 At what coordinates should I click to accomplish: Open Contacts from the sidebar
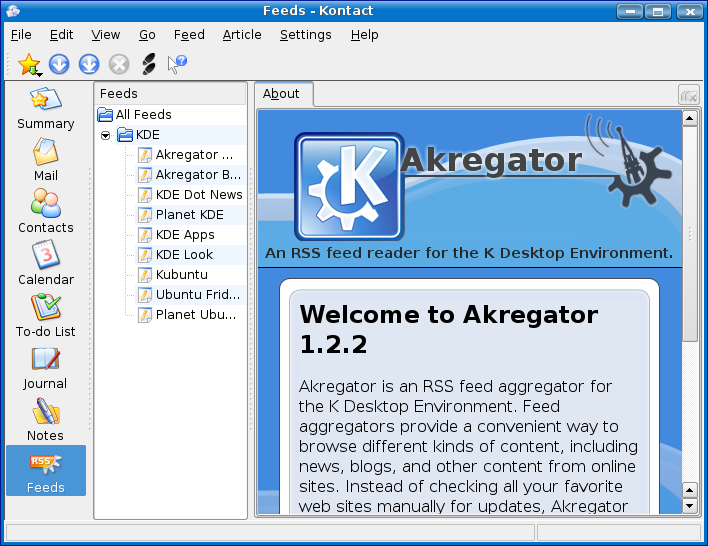(45, 212)
